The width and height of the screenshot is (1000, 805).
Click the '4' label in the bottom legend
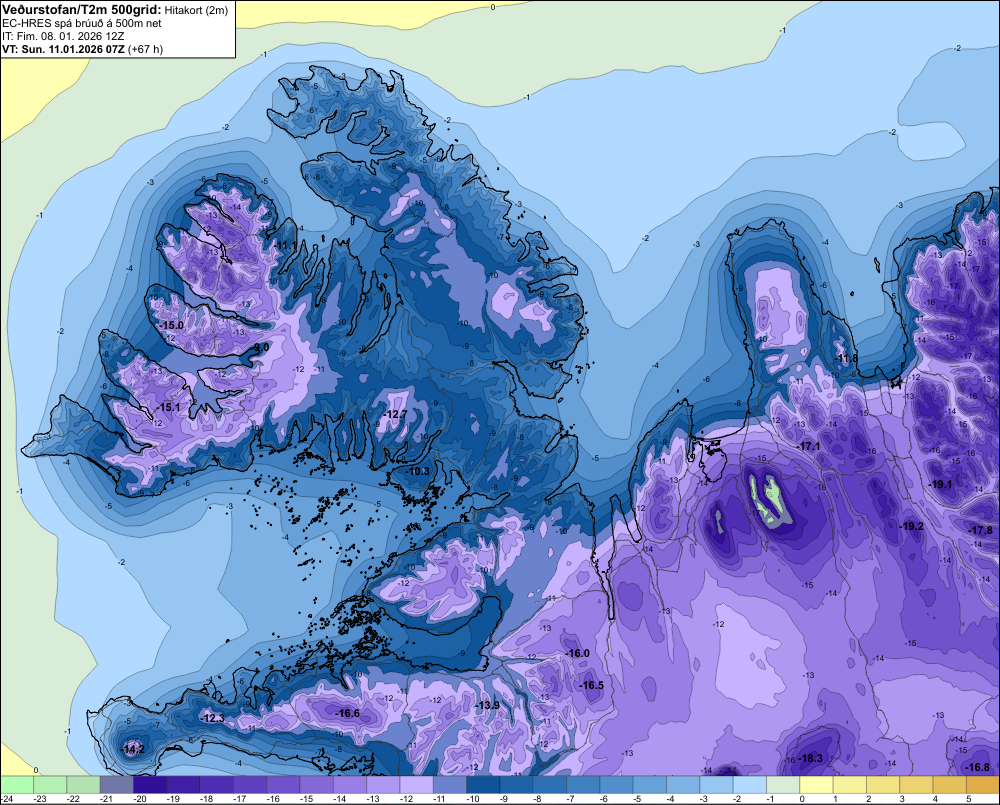click(x=935, y=799)
